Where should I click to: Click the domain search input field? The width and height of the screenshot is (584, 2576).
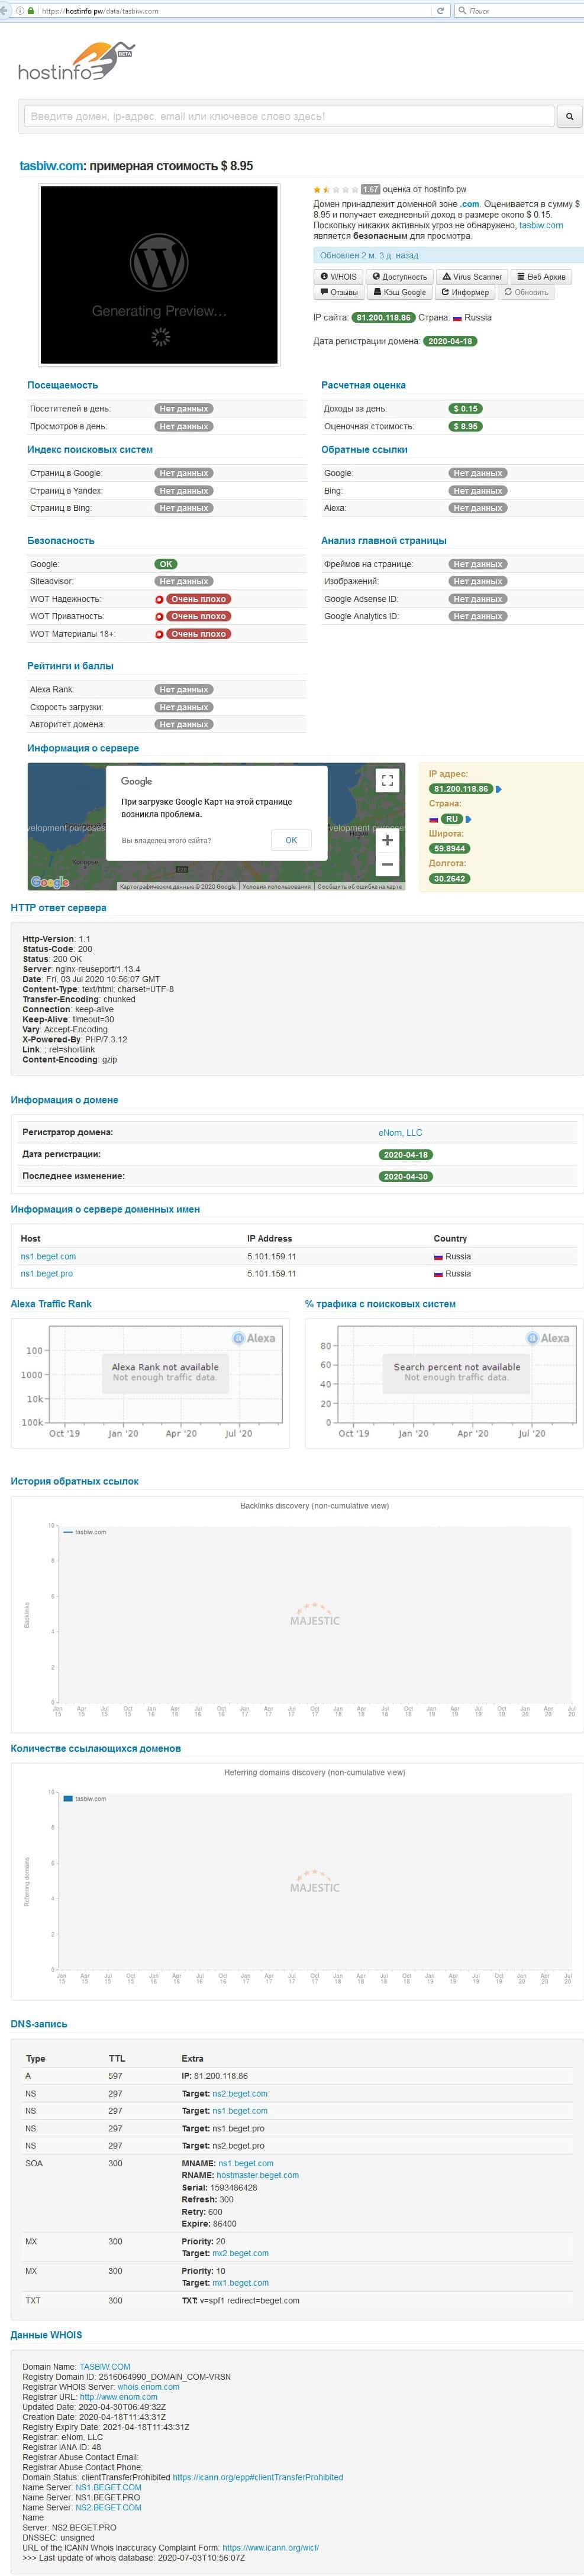(x=288, y=116)
